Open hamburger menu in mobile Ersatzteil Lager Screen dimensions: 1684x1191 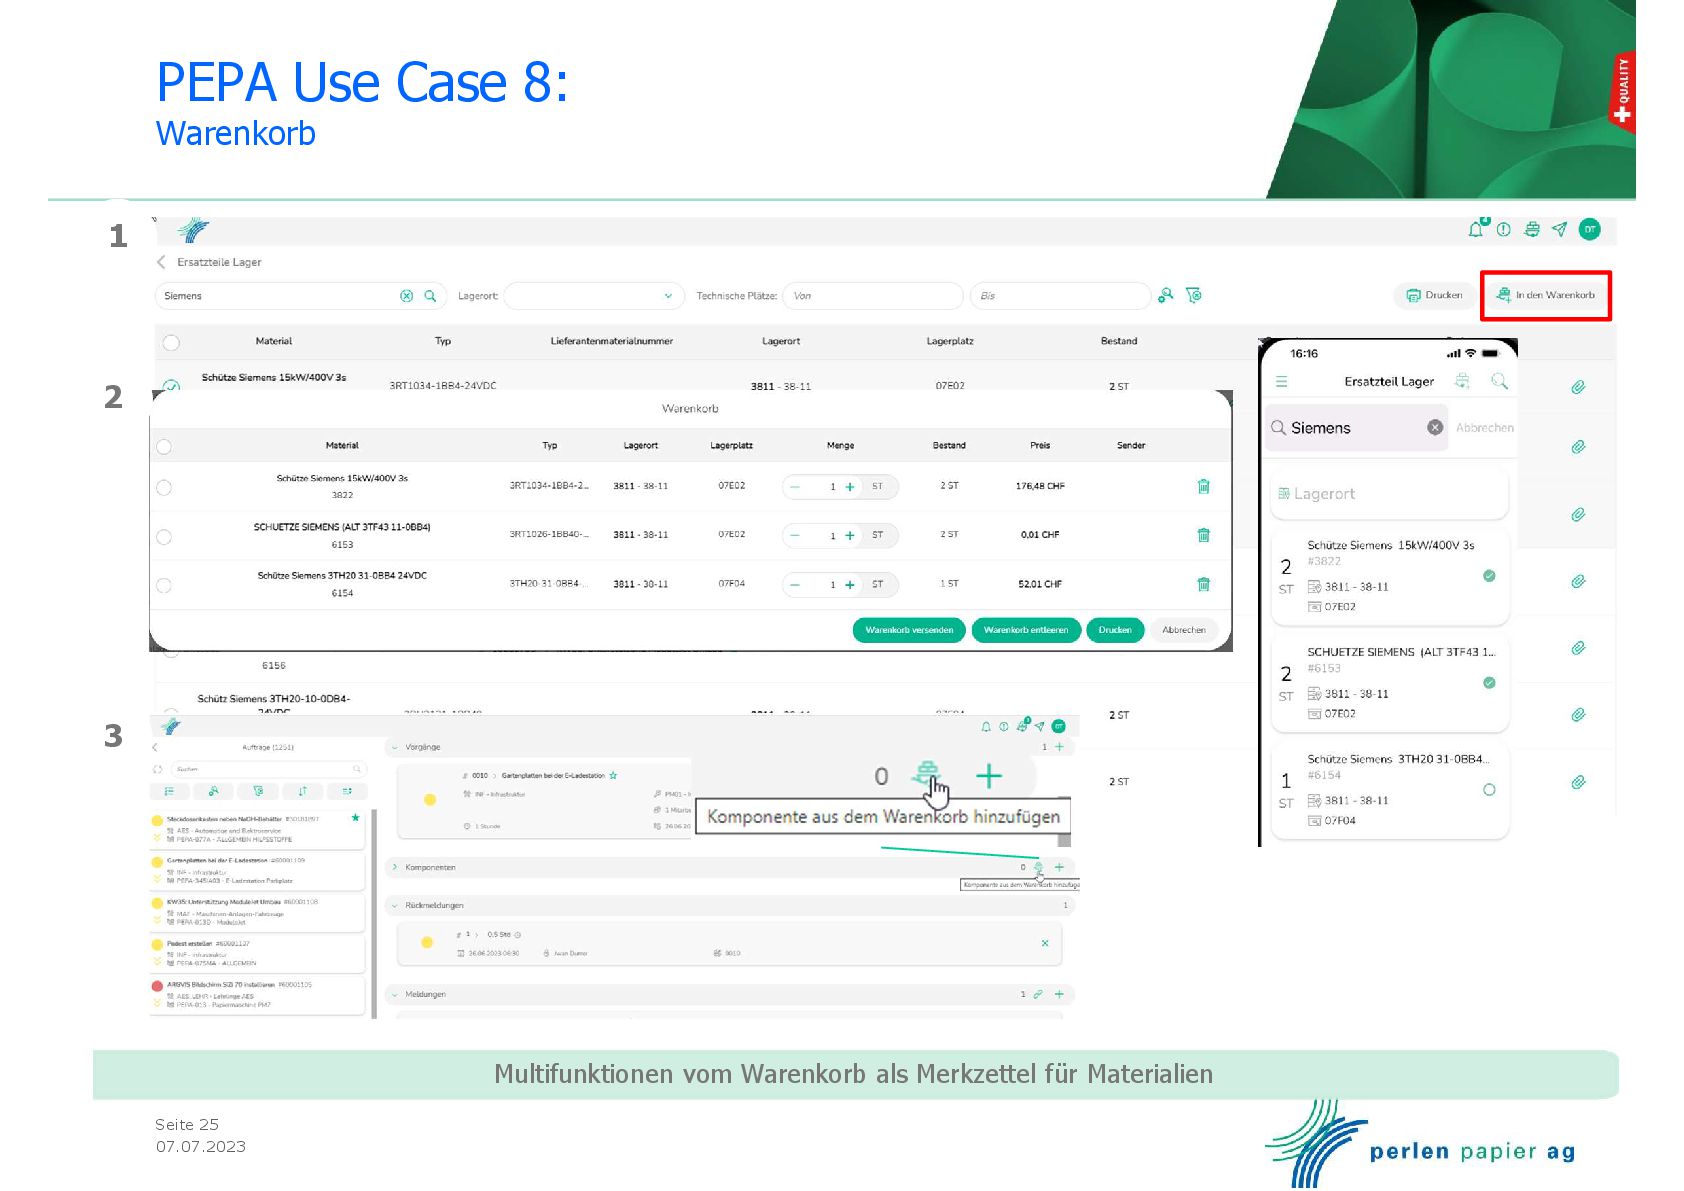click(1281, 381)
